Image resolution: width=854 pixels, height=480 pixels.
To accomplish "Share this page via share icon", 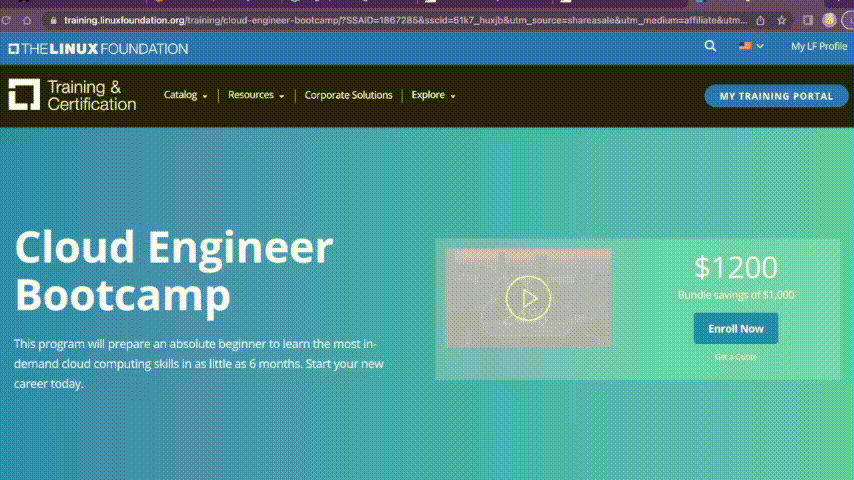I will (760, 21).
